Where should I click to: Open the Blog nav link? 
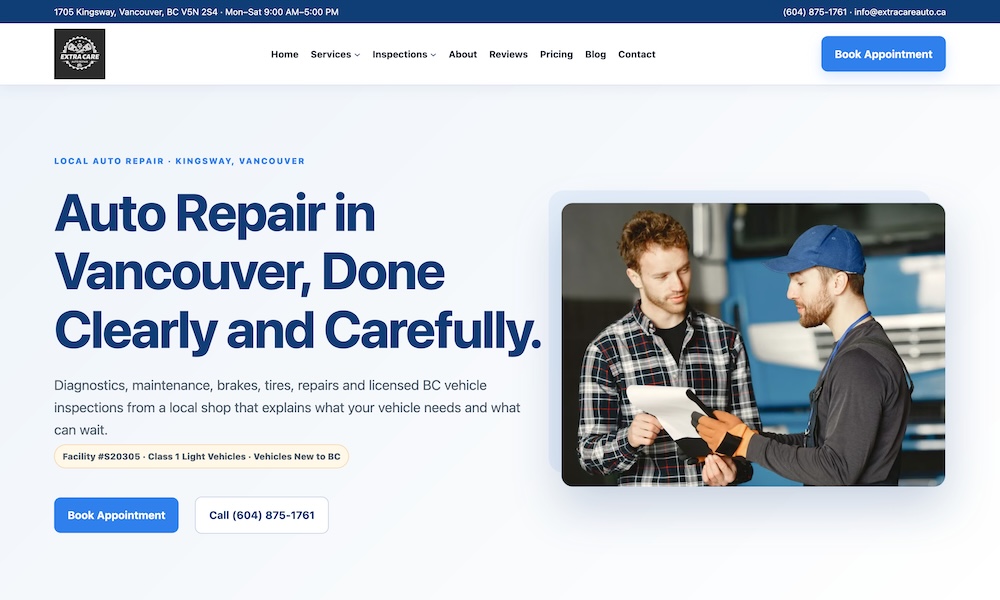(595, 54)
